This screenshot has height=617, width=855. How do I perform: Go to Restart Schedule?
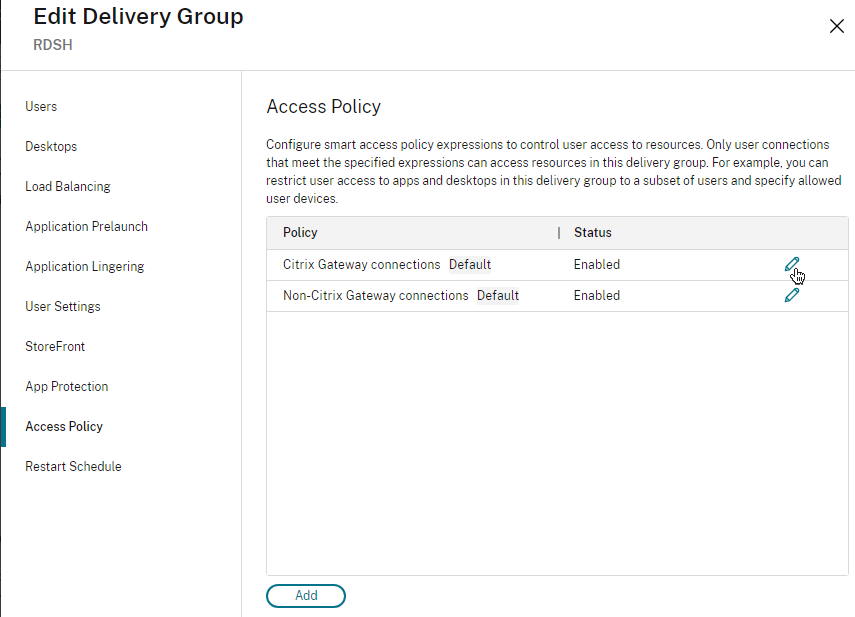point(73,467)
